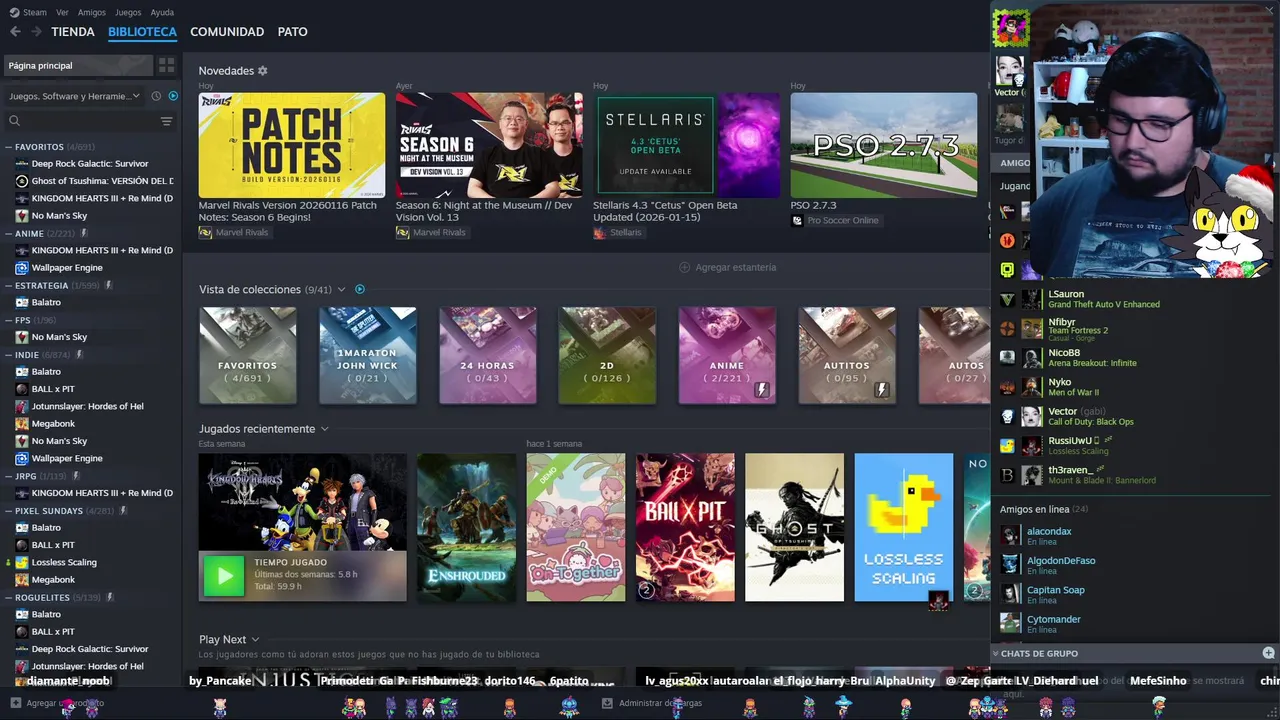Switch to the TIENDA tab
The image size is (1280, 720).
pyautogui.click(x=73, y=32)
